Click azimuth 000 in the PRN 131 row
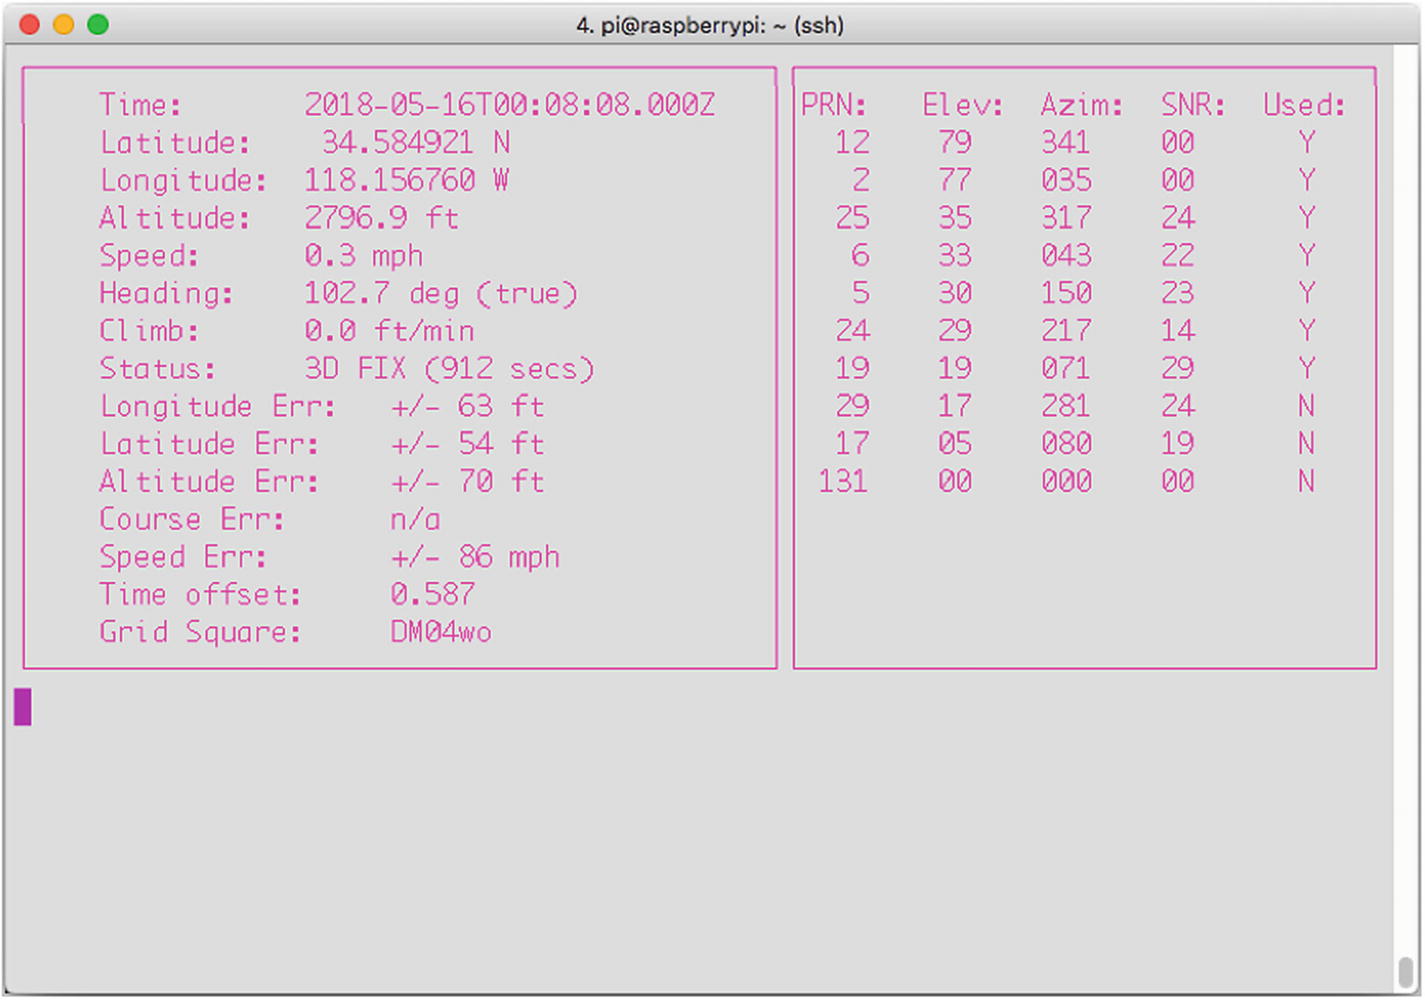Image resolution: width=1425 pixels, height=1000 pixels. click(x=1065, y=482)
